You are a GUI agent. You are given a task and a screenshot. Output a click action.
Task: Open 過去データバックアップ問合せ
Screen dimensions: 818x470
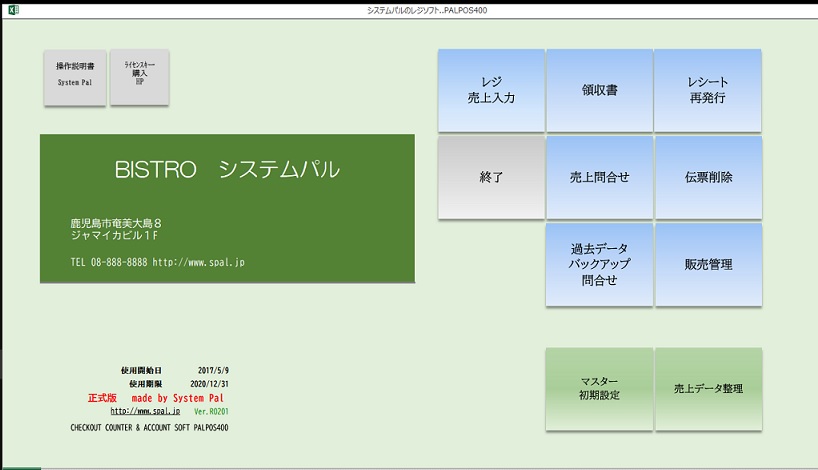click(x=599, y=265)
